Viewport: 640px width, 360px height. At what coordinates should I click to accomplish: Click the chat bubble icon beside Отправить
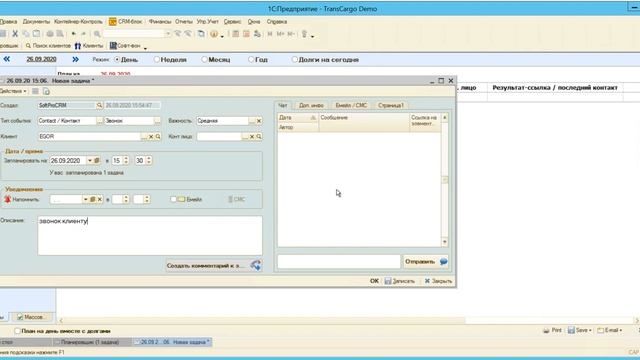coord(444,262)
